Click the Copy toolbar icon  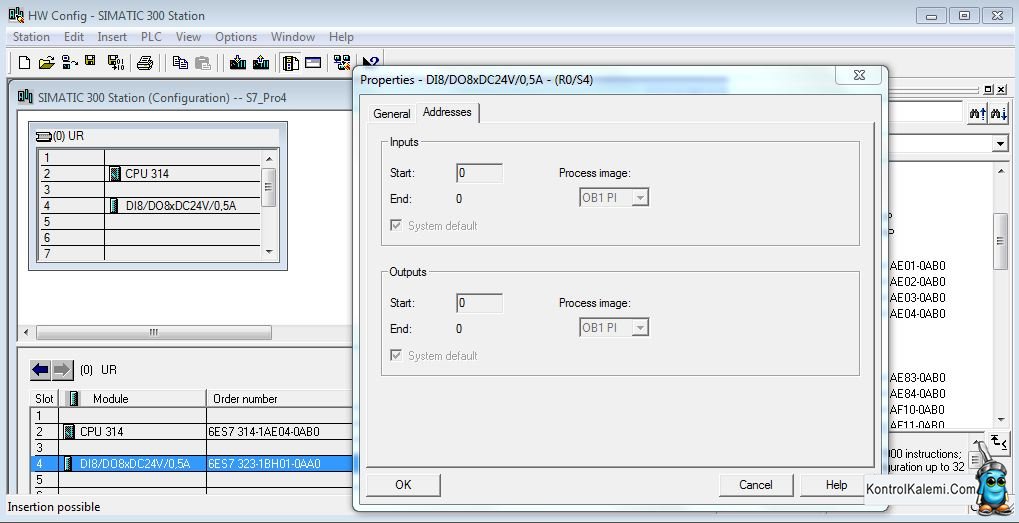(180, 63)
